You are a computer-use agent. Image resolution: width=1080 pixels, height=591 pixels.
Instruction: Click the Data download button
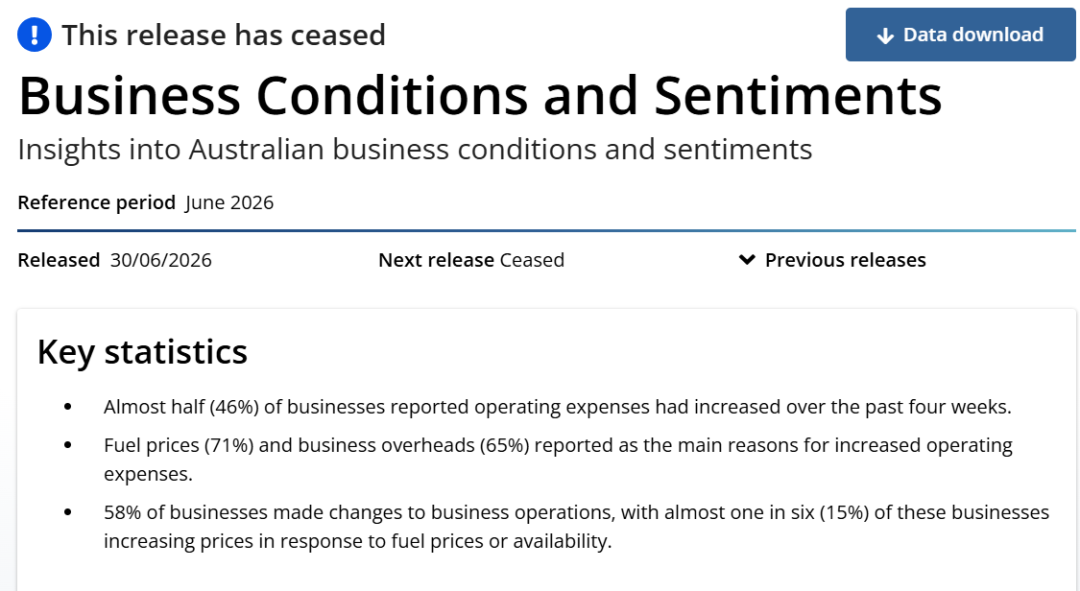click(960, 34)
